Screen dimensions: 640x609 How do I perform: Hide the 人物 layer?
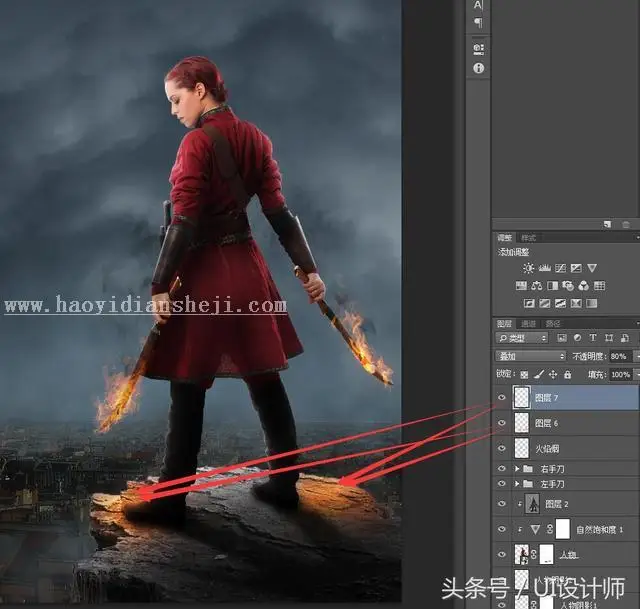502,555
